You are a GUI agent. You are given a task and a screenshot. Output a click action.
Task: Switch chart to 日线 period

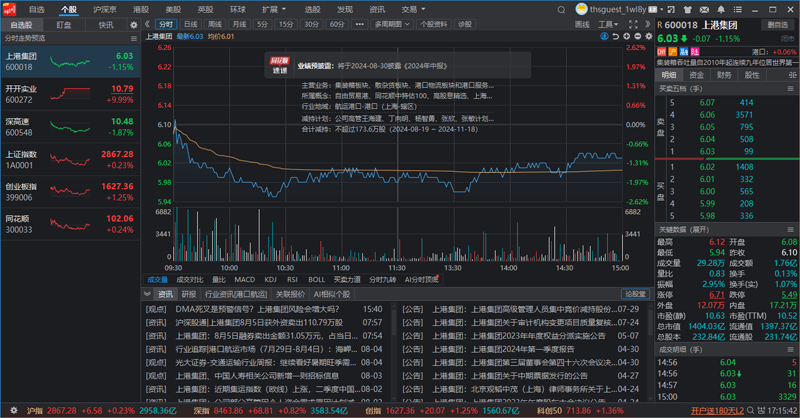click(190, 24)
